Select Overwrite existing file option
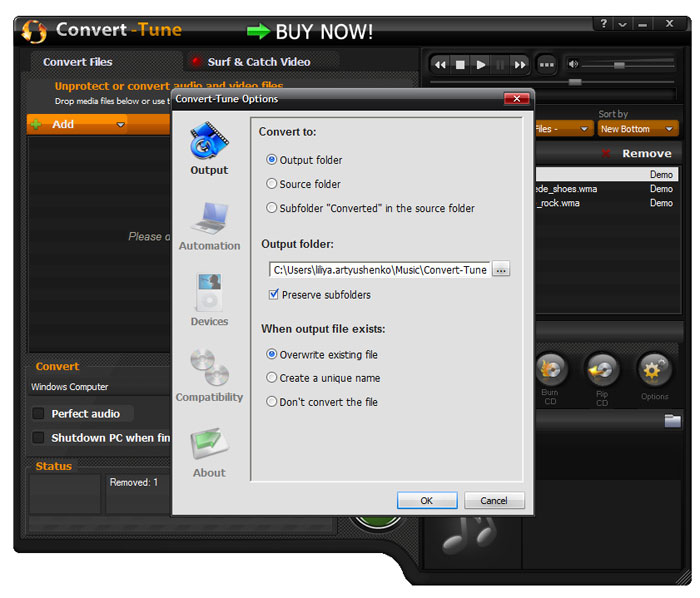 click(x=271, y=354)
